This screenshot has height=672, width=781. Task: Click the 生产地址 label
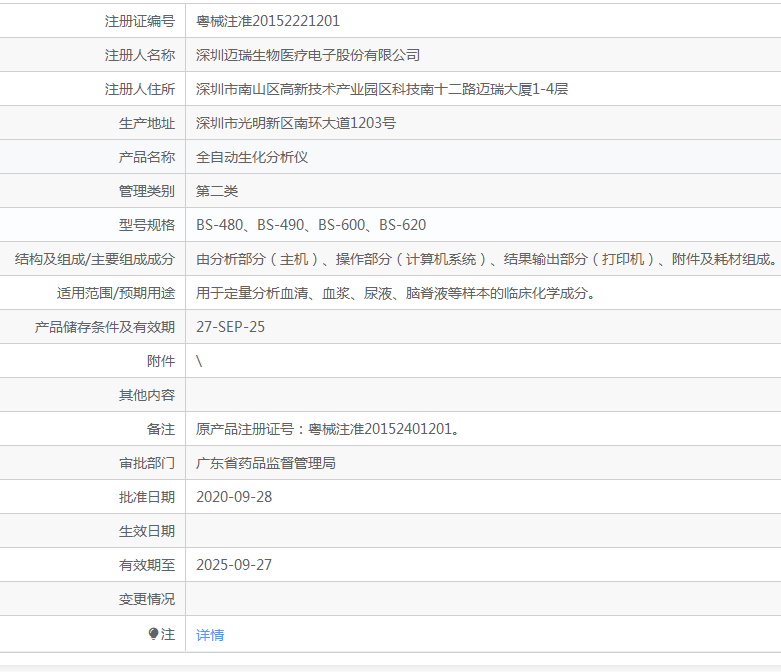coord(147,123)
